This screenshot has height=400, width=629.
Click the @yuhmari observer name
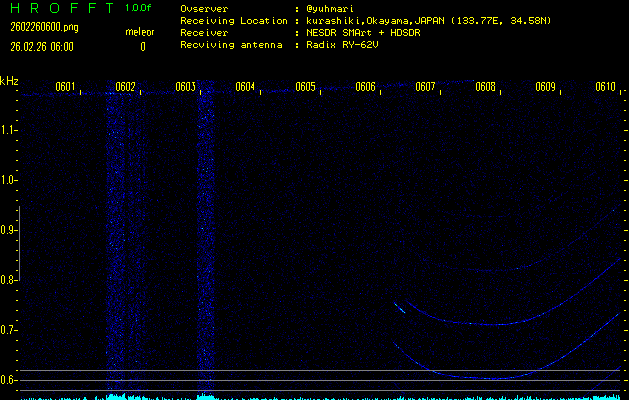[x=332, y=7]
